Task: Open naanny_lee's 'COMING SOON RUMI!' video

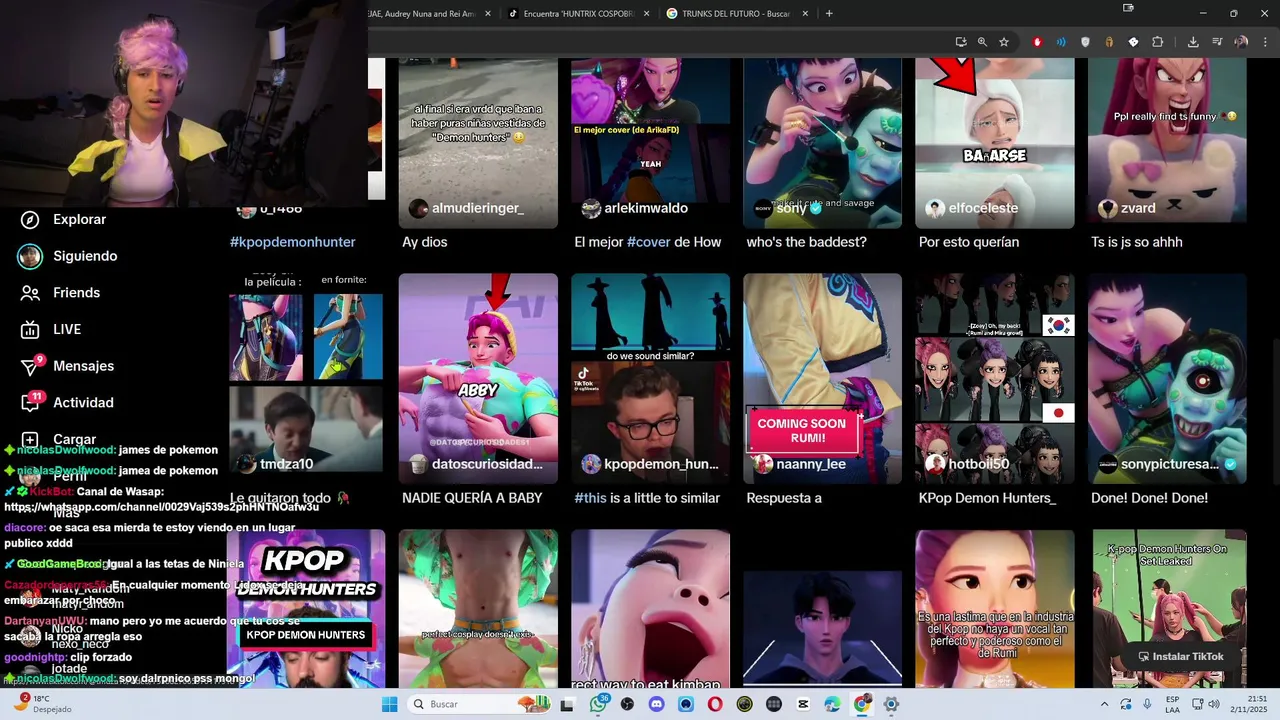Action: [822, 378]
